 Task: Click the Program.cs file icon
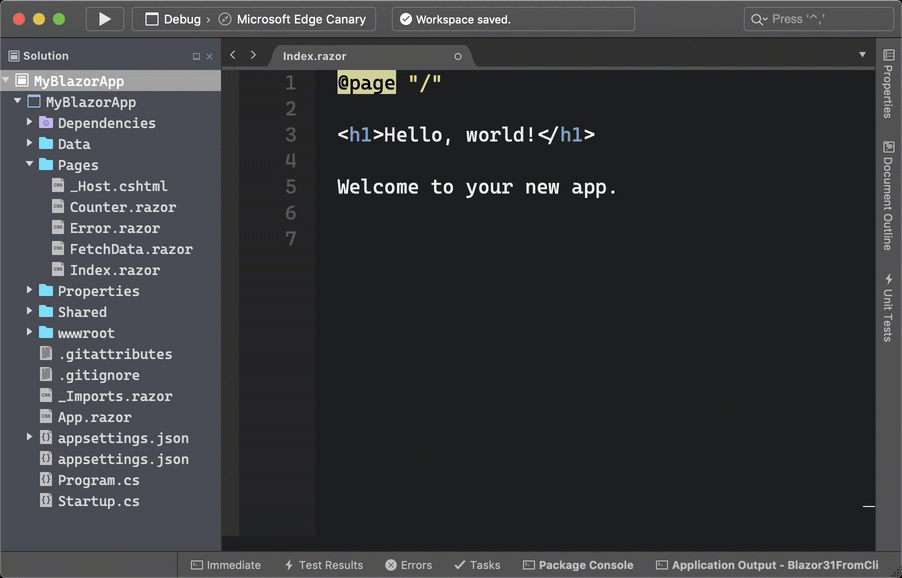(46, 479)
